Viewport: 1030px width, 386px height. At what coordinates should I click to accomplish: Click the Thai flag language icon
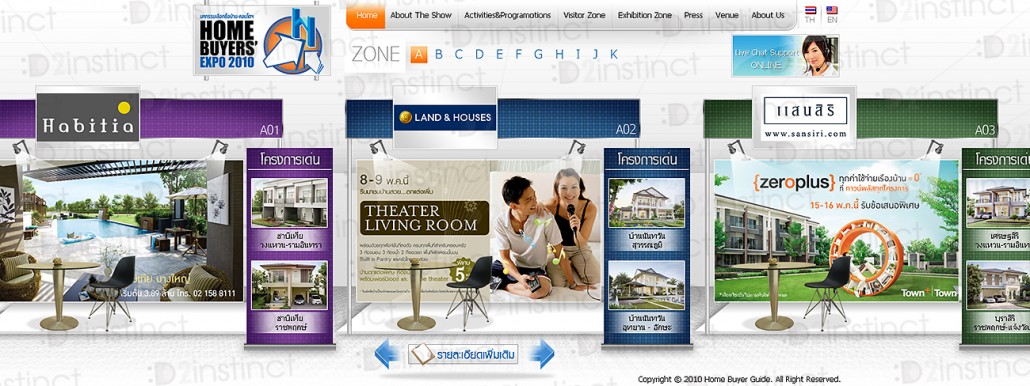[811, 11]
